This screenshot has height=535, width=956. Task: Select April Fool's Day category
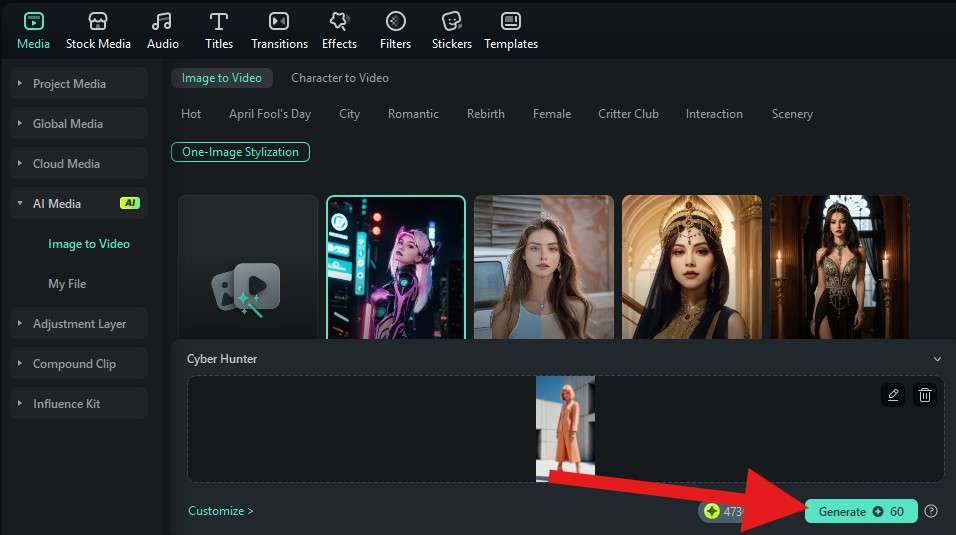(x=270, y=114)
